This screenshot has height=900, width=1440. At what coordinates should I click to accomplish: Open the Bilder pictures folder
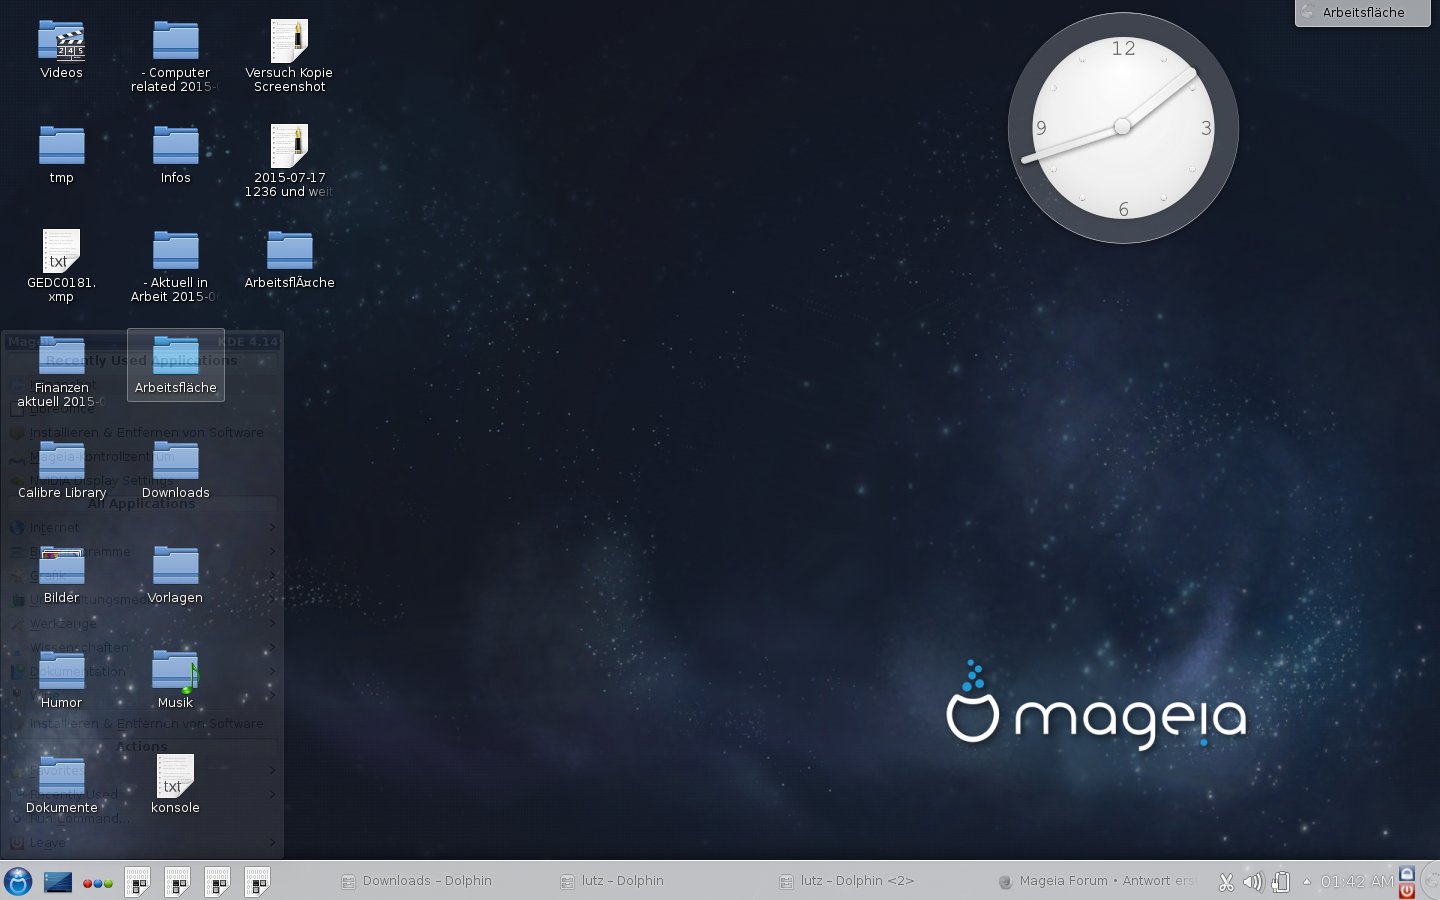[61, 575]
